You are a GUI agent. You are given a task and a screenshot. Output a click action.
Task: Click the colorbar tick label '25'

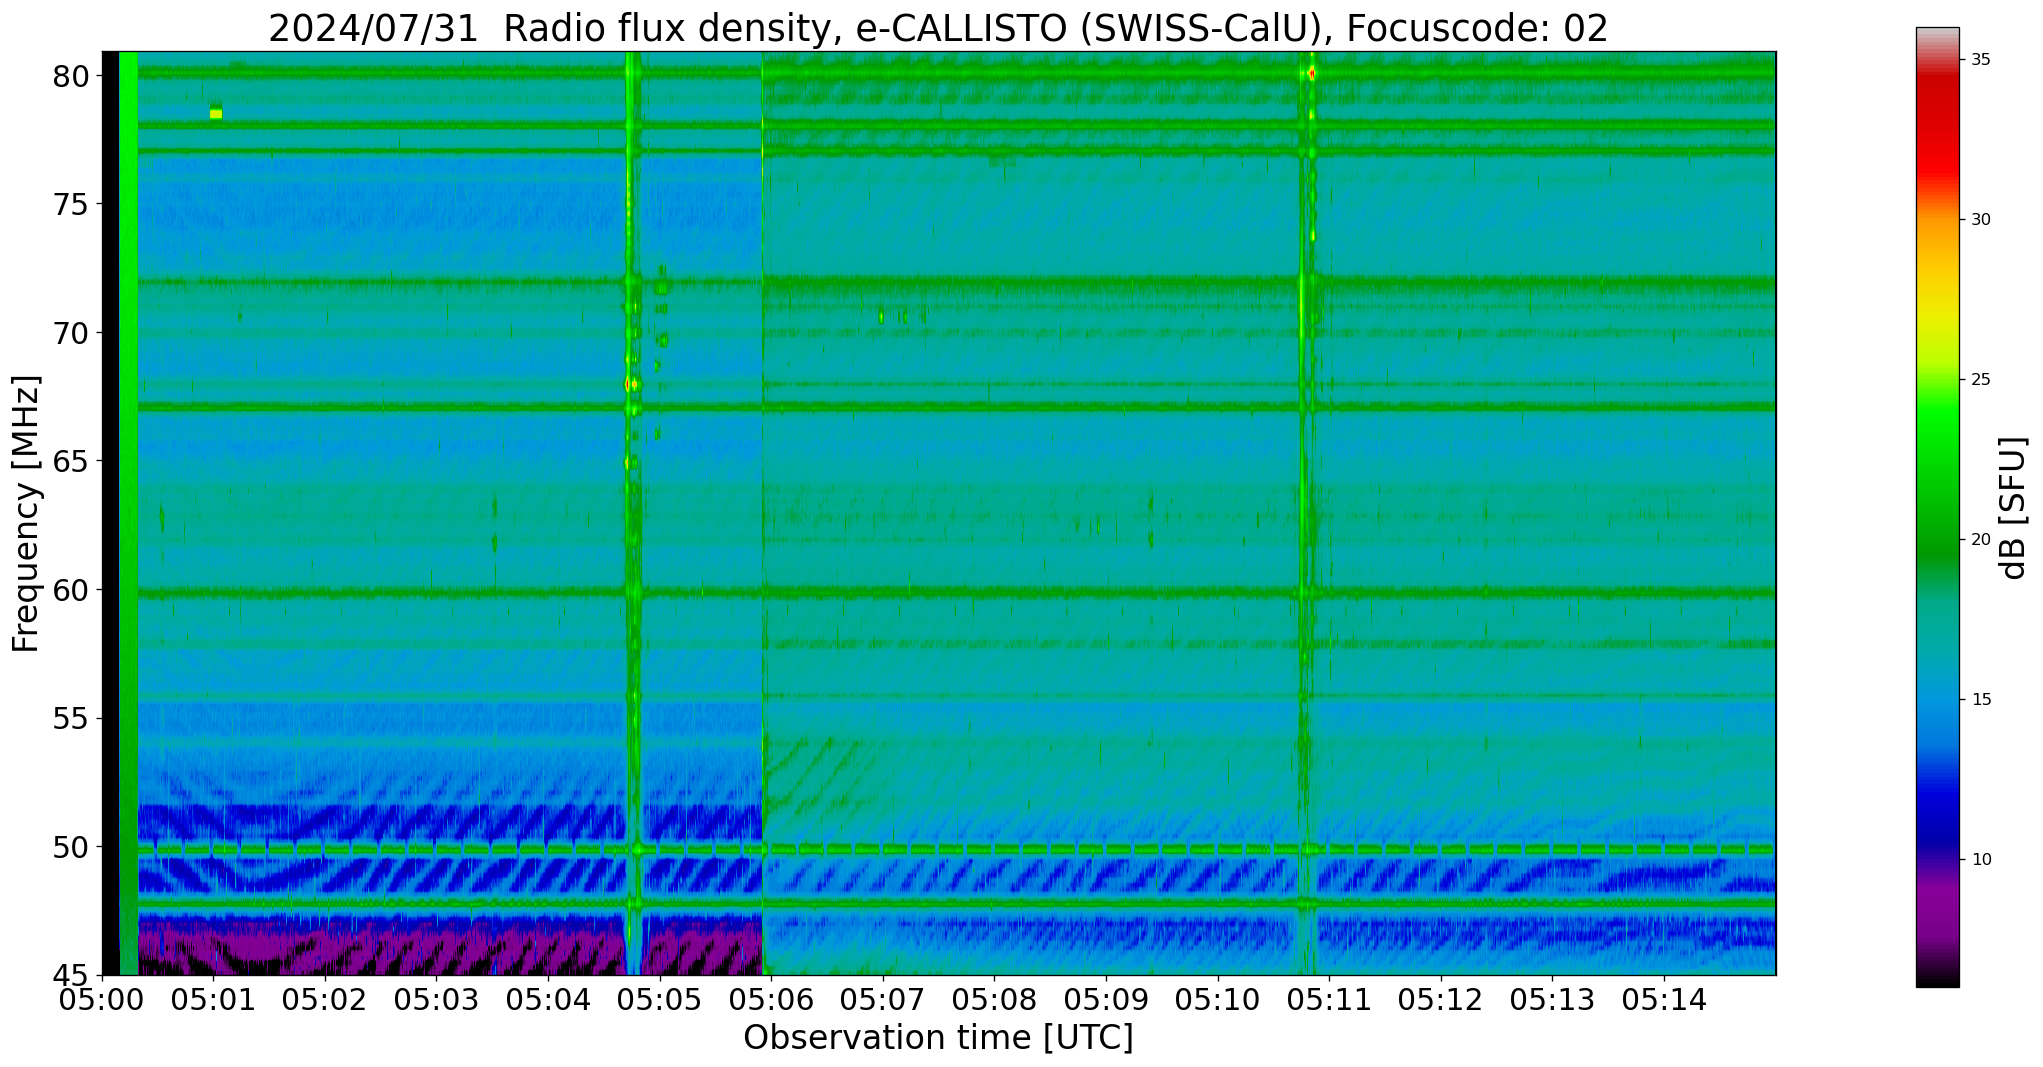click(x=1980, y=380)
